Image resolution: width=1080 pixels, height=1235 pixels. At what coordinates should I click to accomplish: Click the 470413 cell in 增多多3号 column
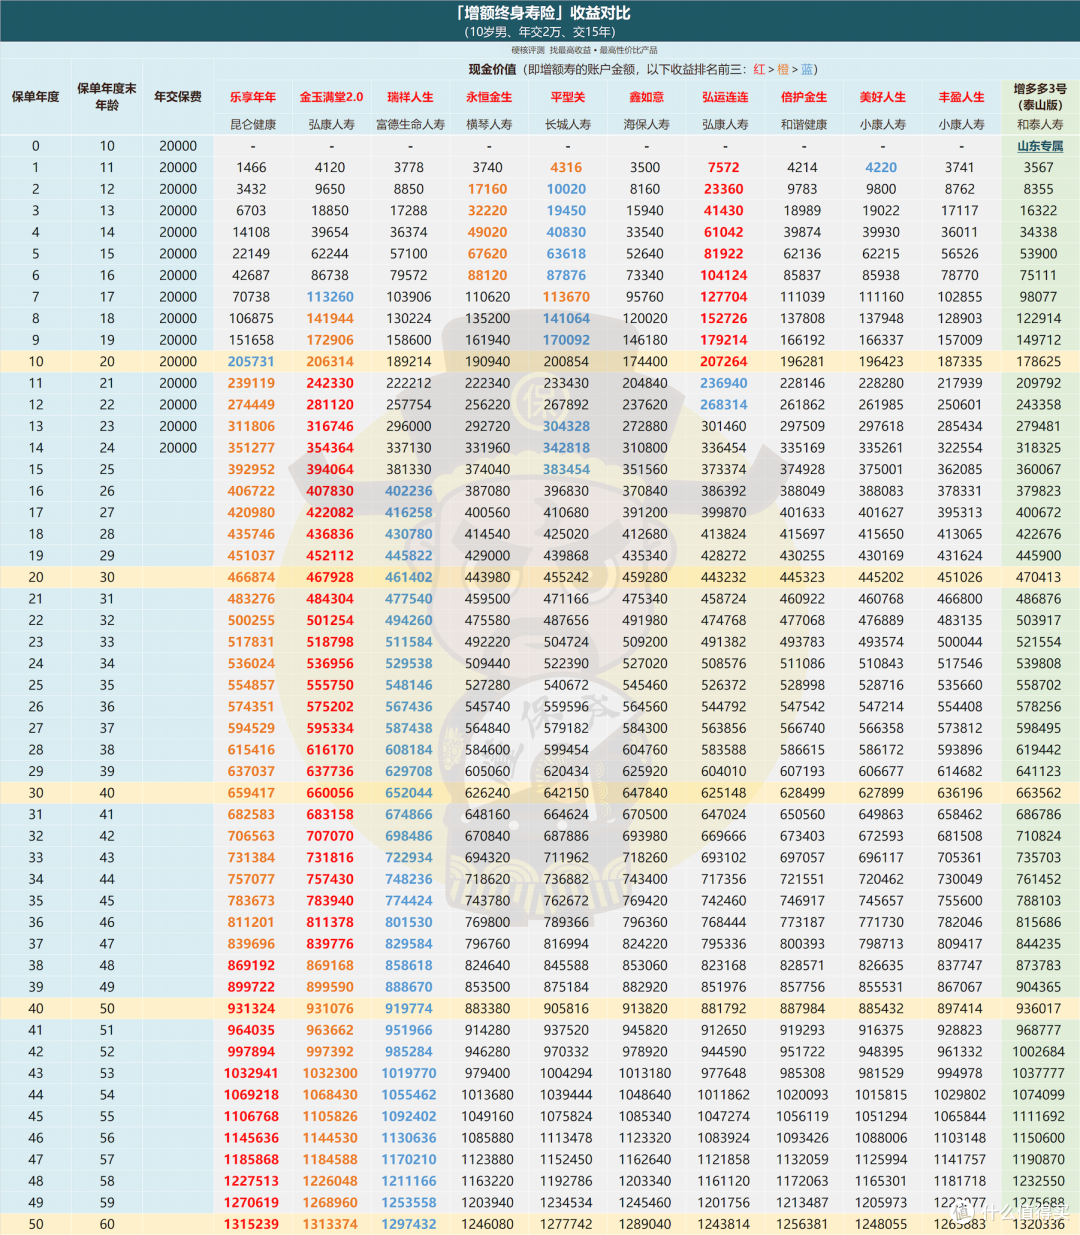pos(1039,577)
